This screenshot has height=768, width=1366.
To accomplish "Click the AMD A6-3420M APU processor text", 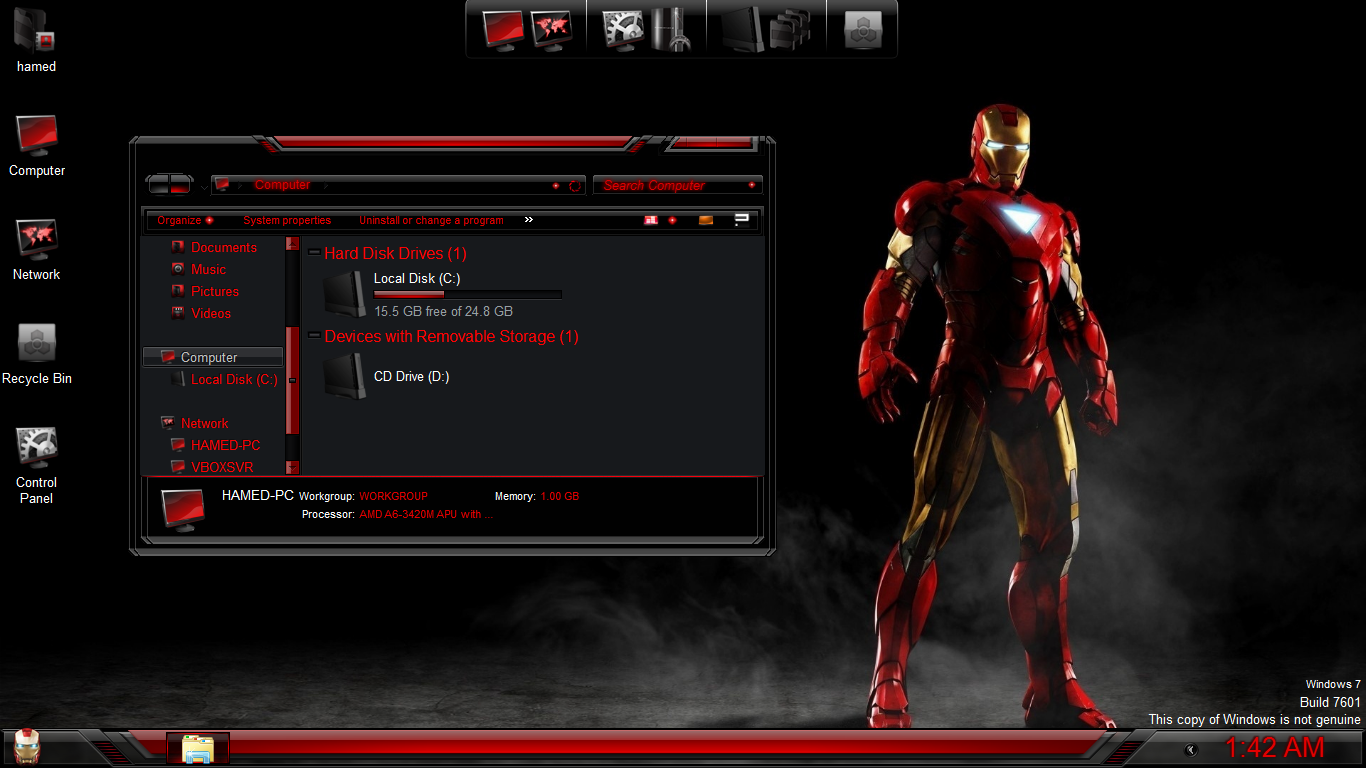I will click(x=426, y=514).
